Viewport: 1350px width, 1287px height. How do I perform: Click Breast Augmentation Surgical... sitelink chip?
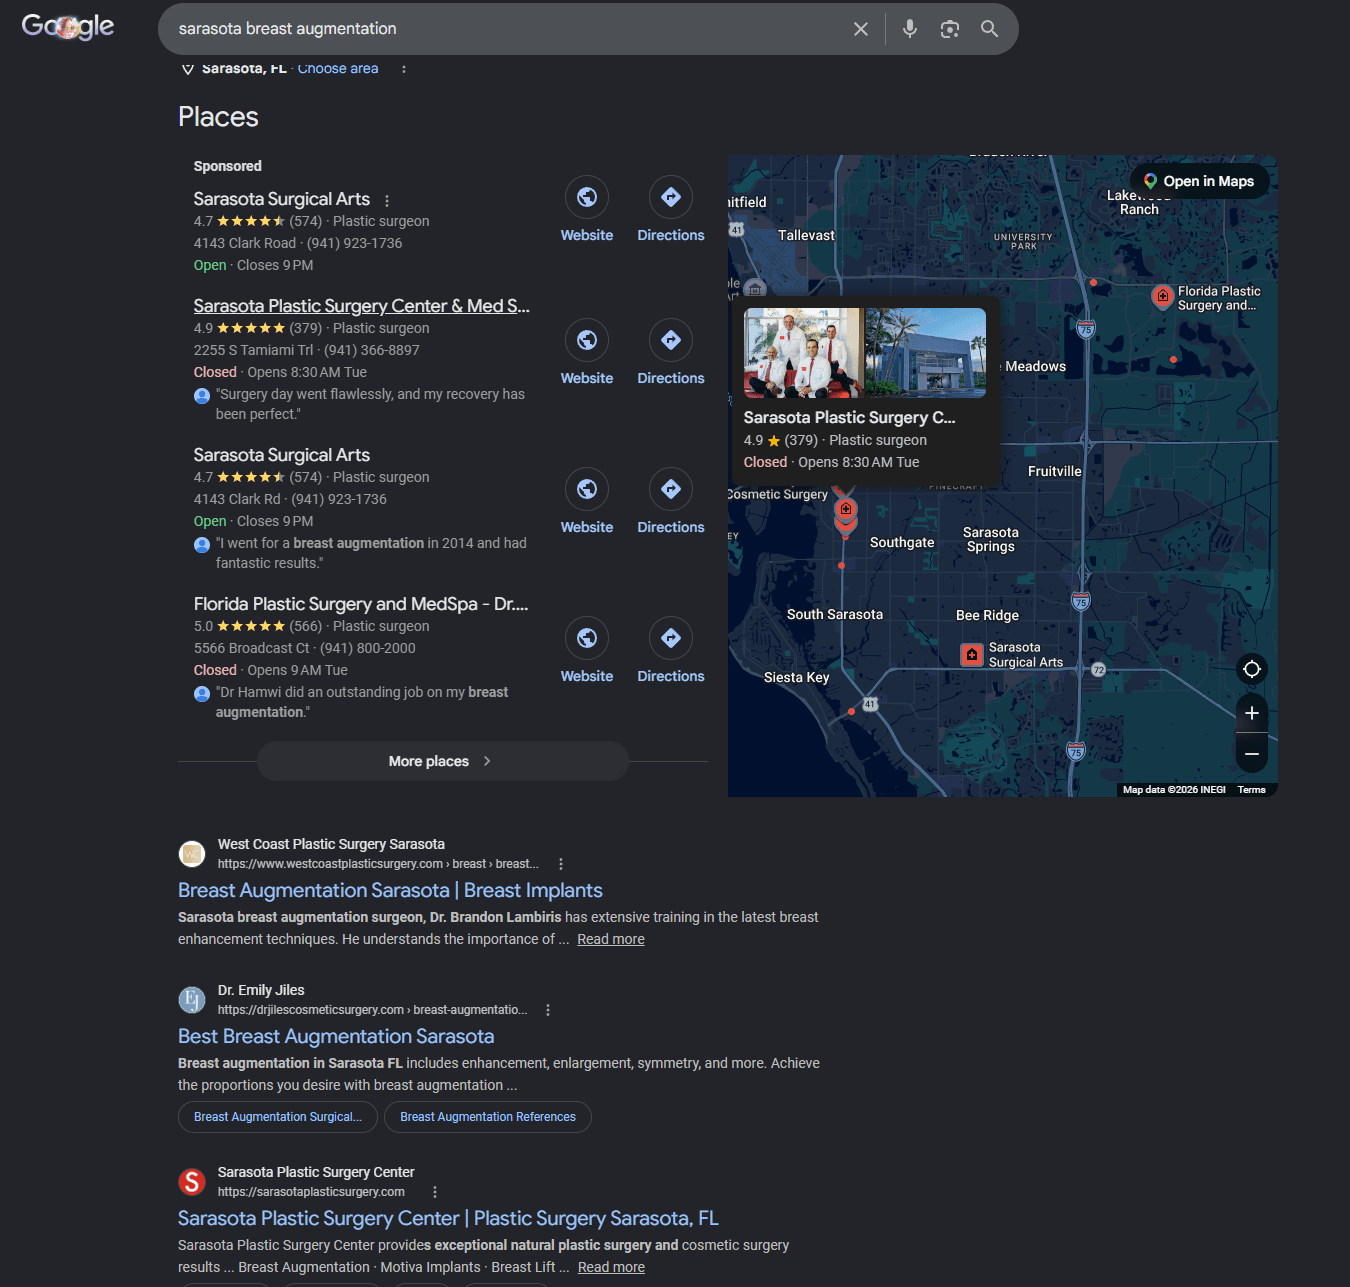[278, 1117]
